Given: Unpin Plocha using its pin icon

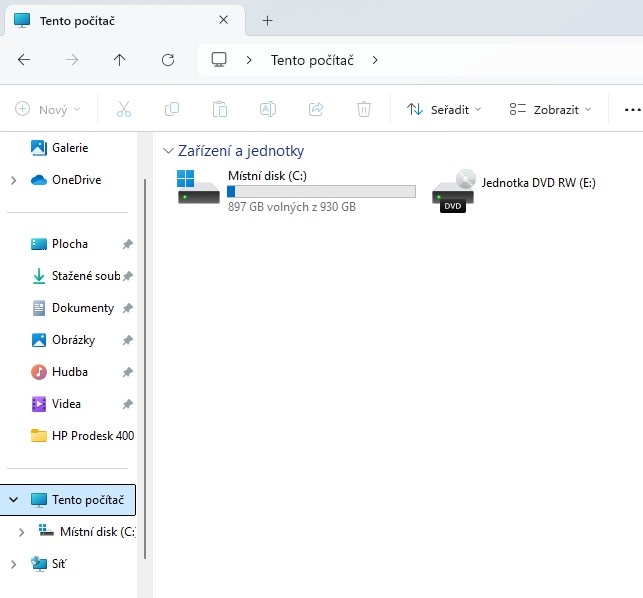Looking at the screenshot, I should [128, 244].
